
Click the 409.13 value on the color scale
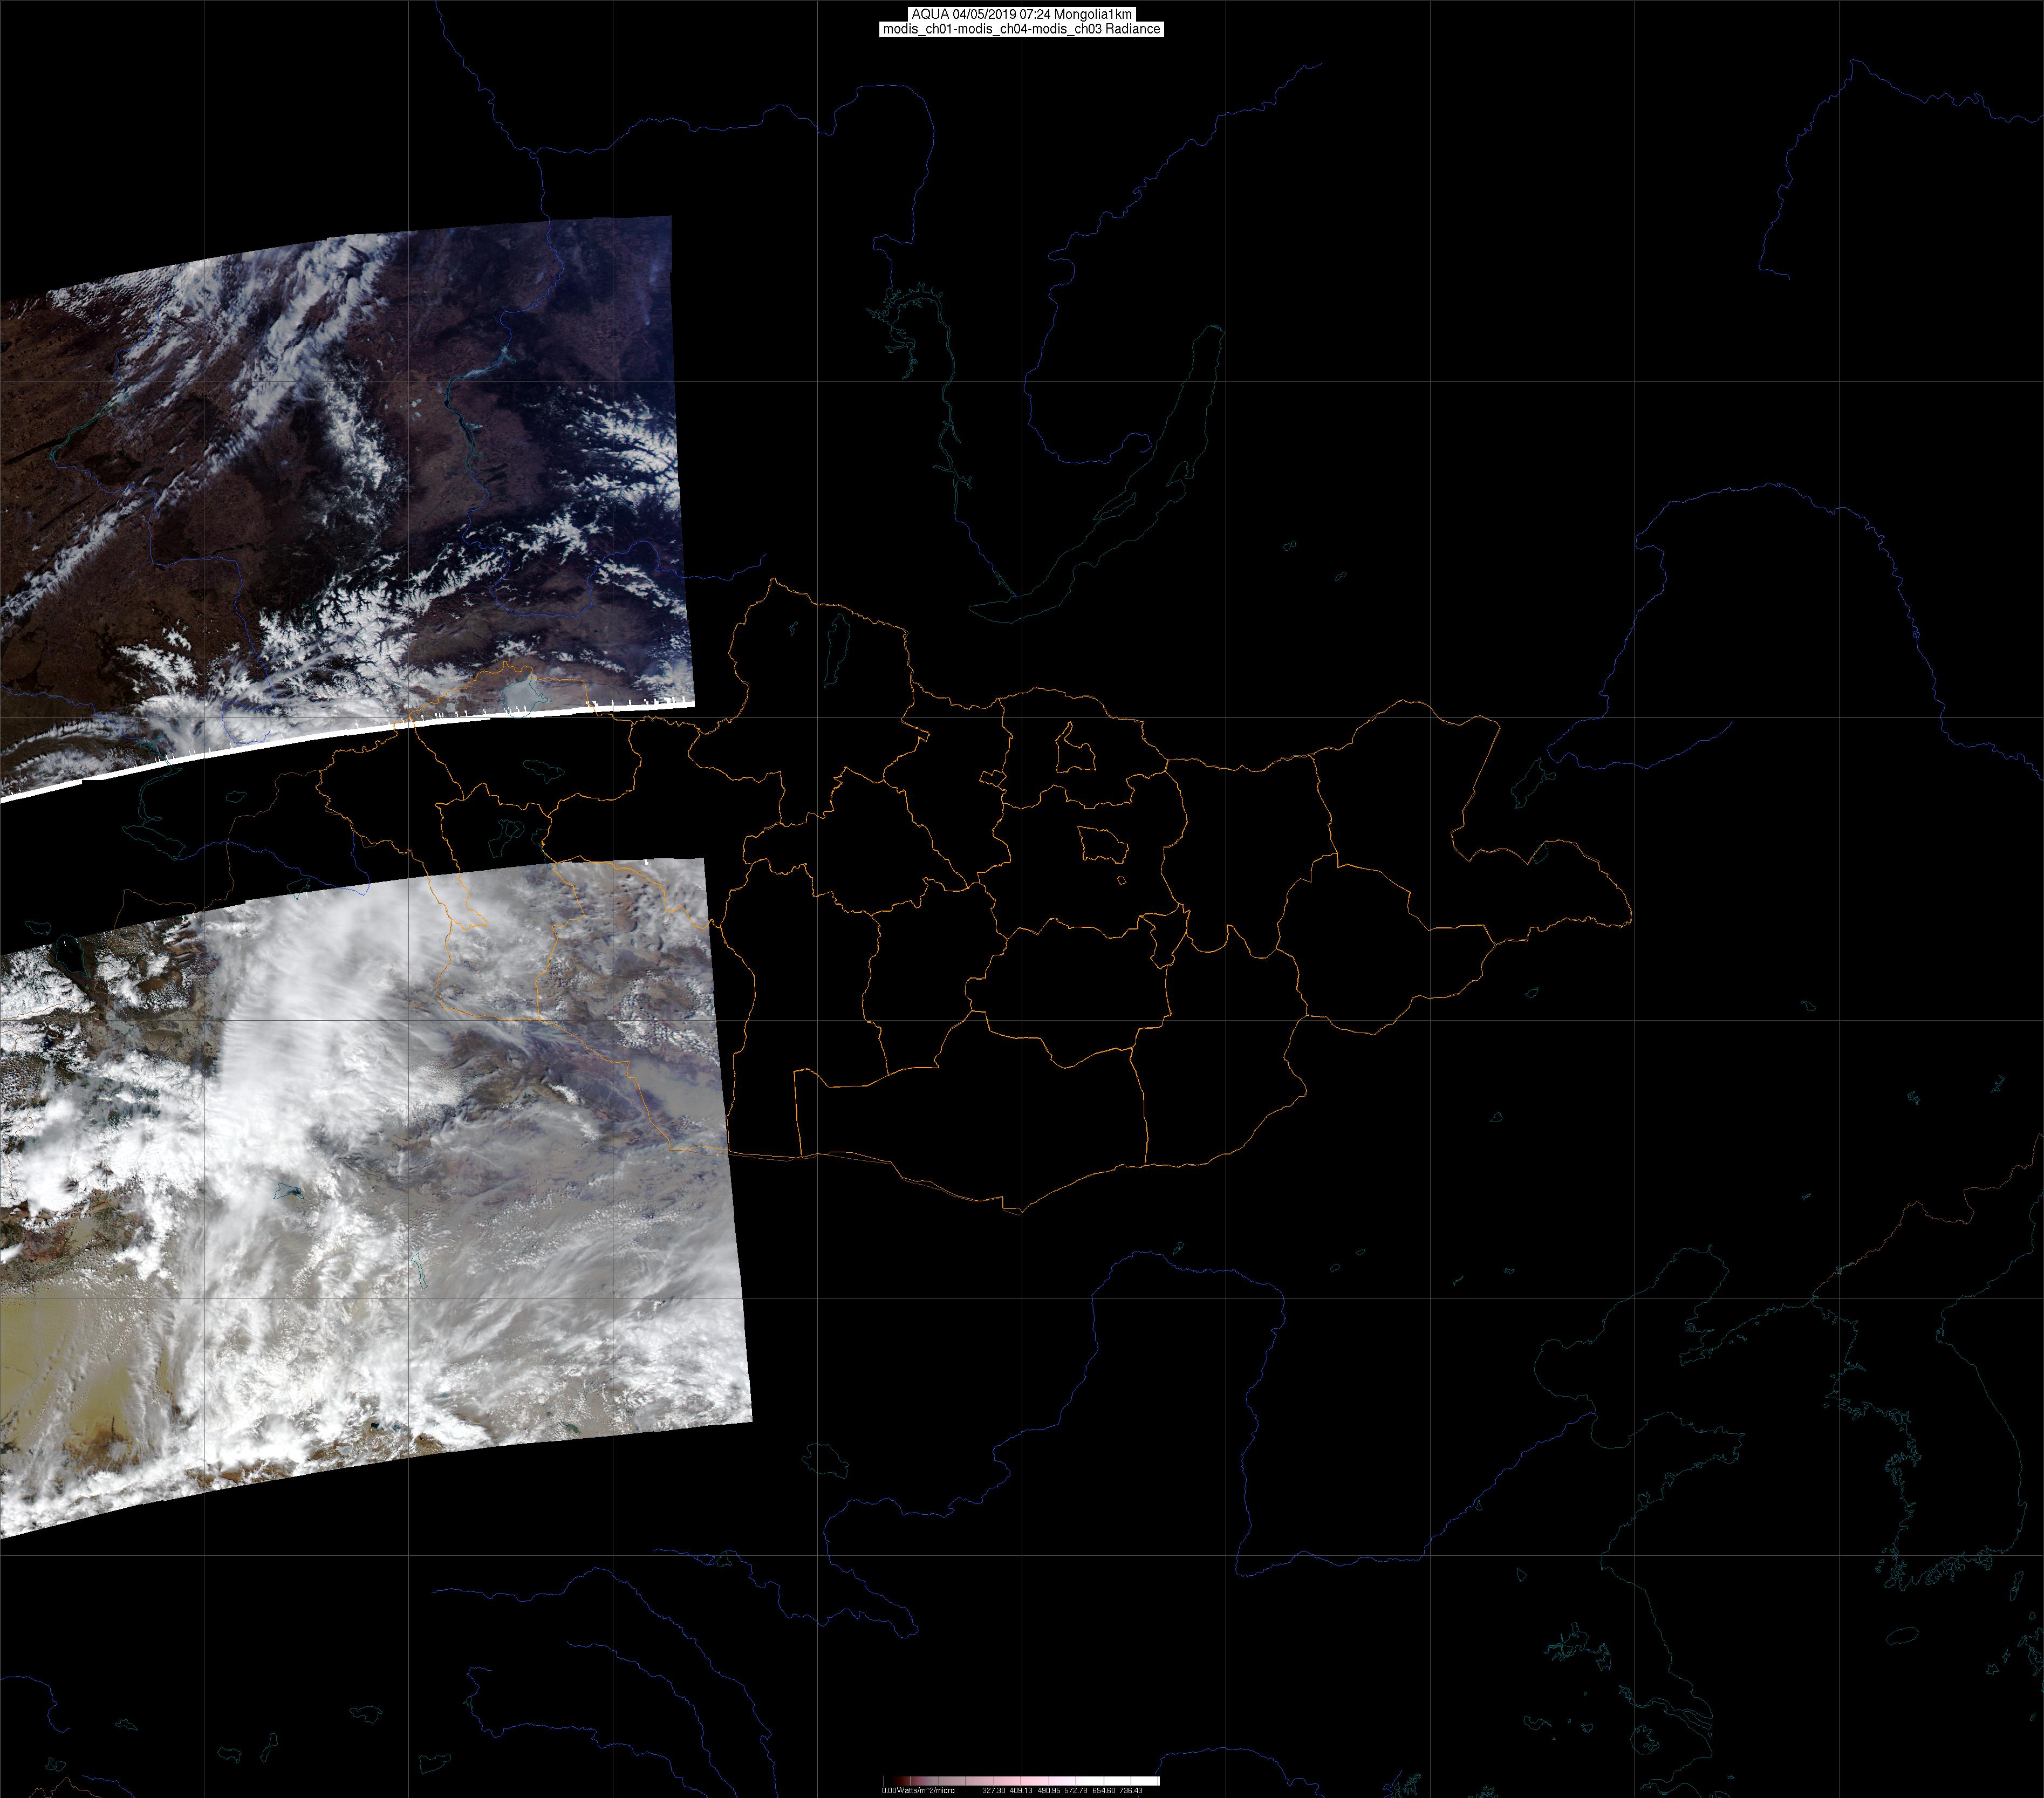(x=1021, y=1791)
